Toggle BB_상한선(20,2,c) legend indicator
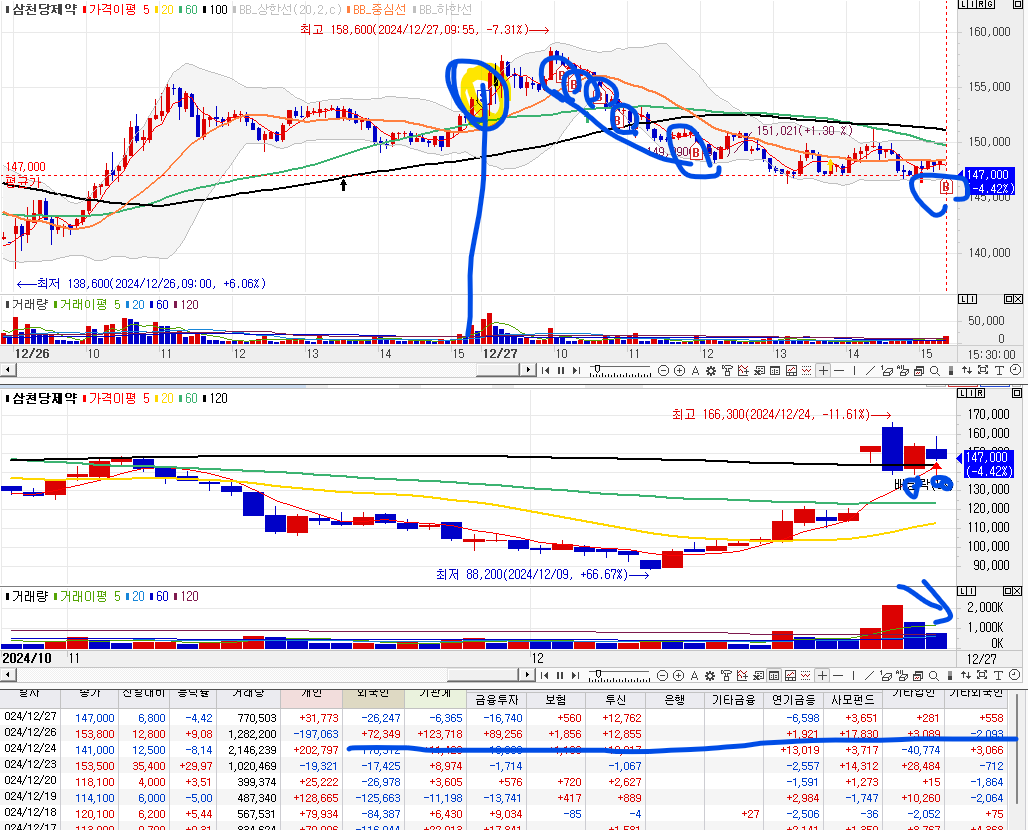Viewport: 1028px width, 830px height. point(290,10)
